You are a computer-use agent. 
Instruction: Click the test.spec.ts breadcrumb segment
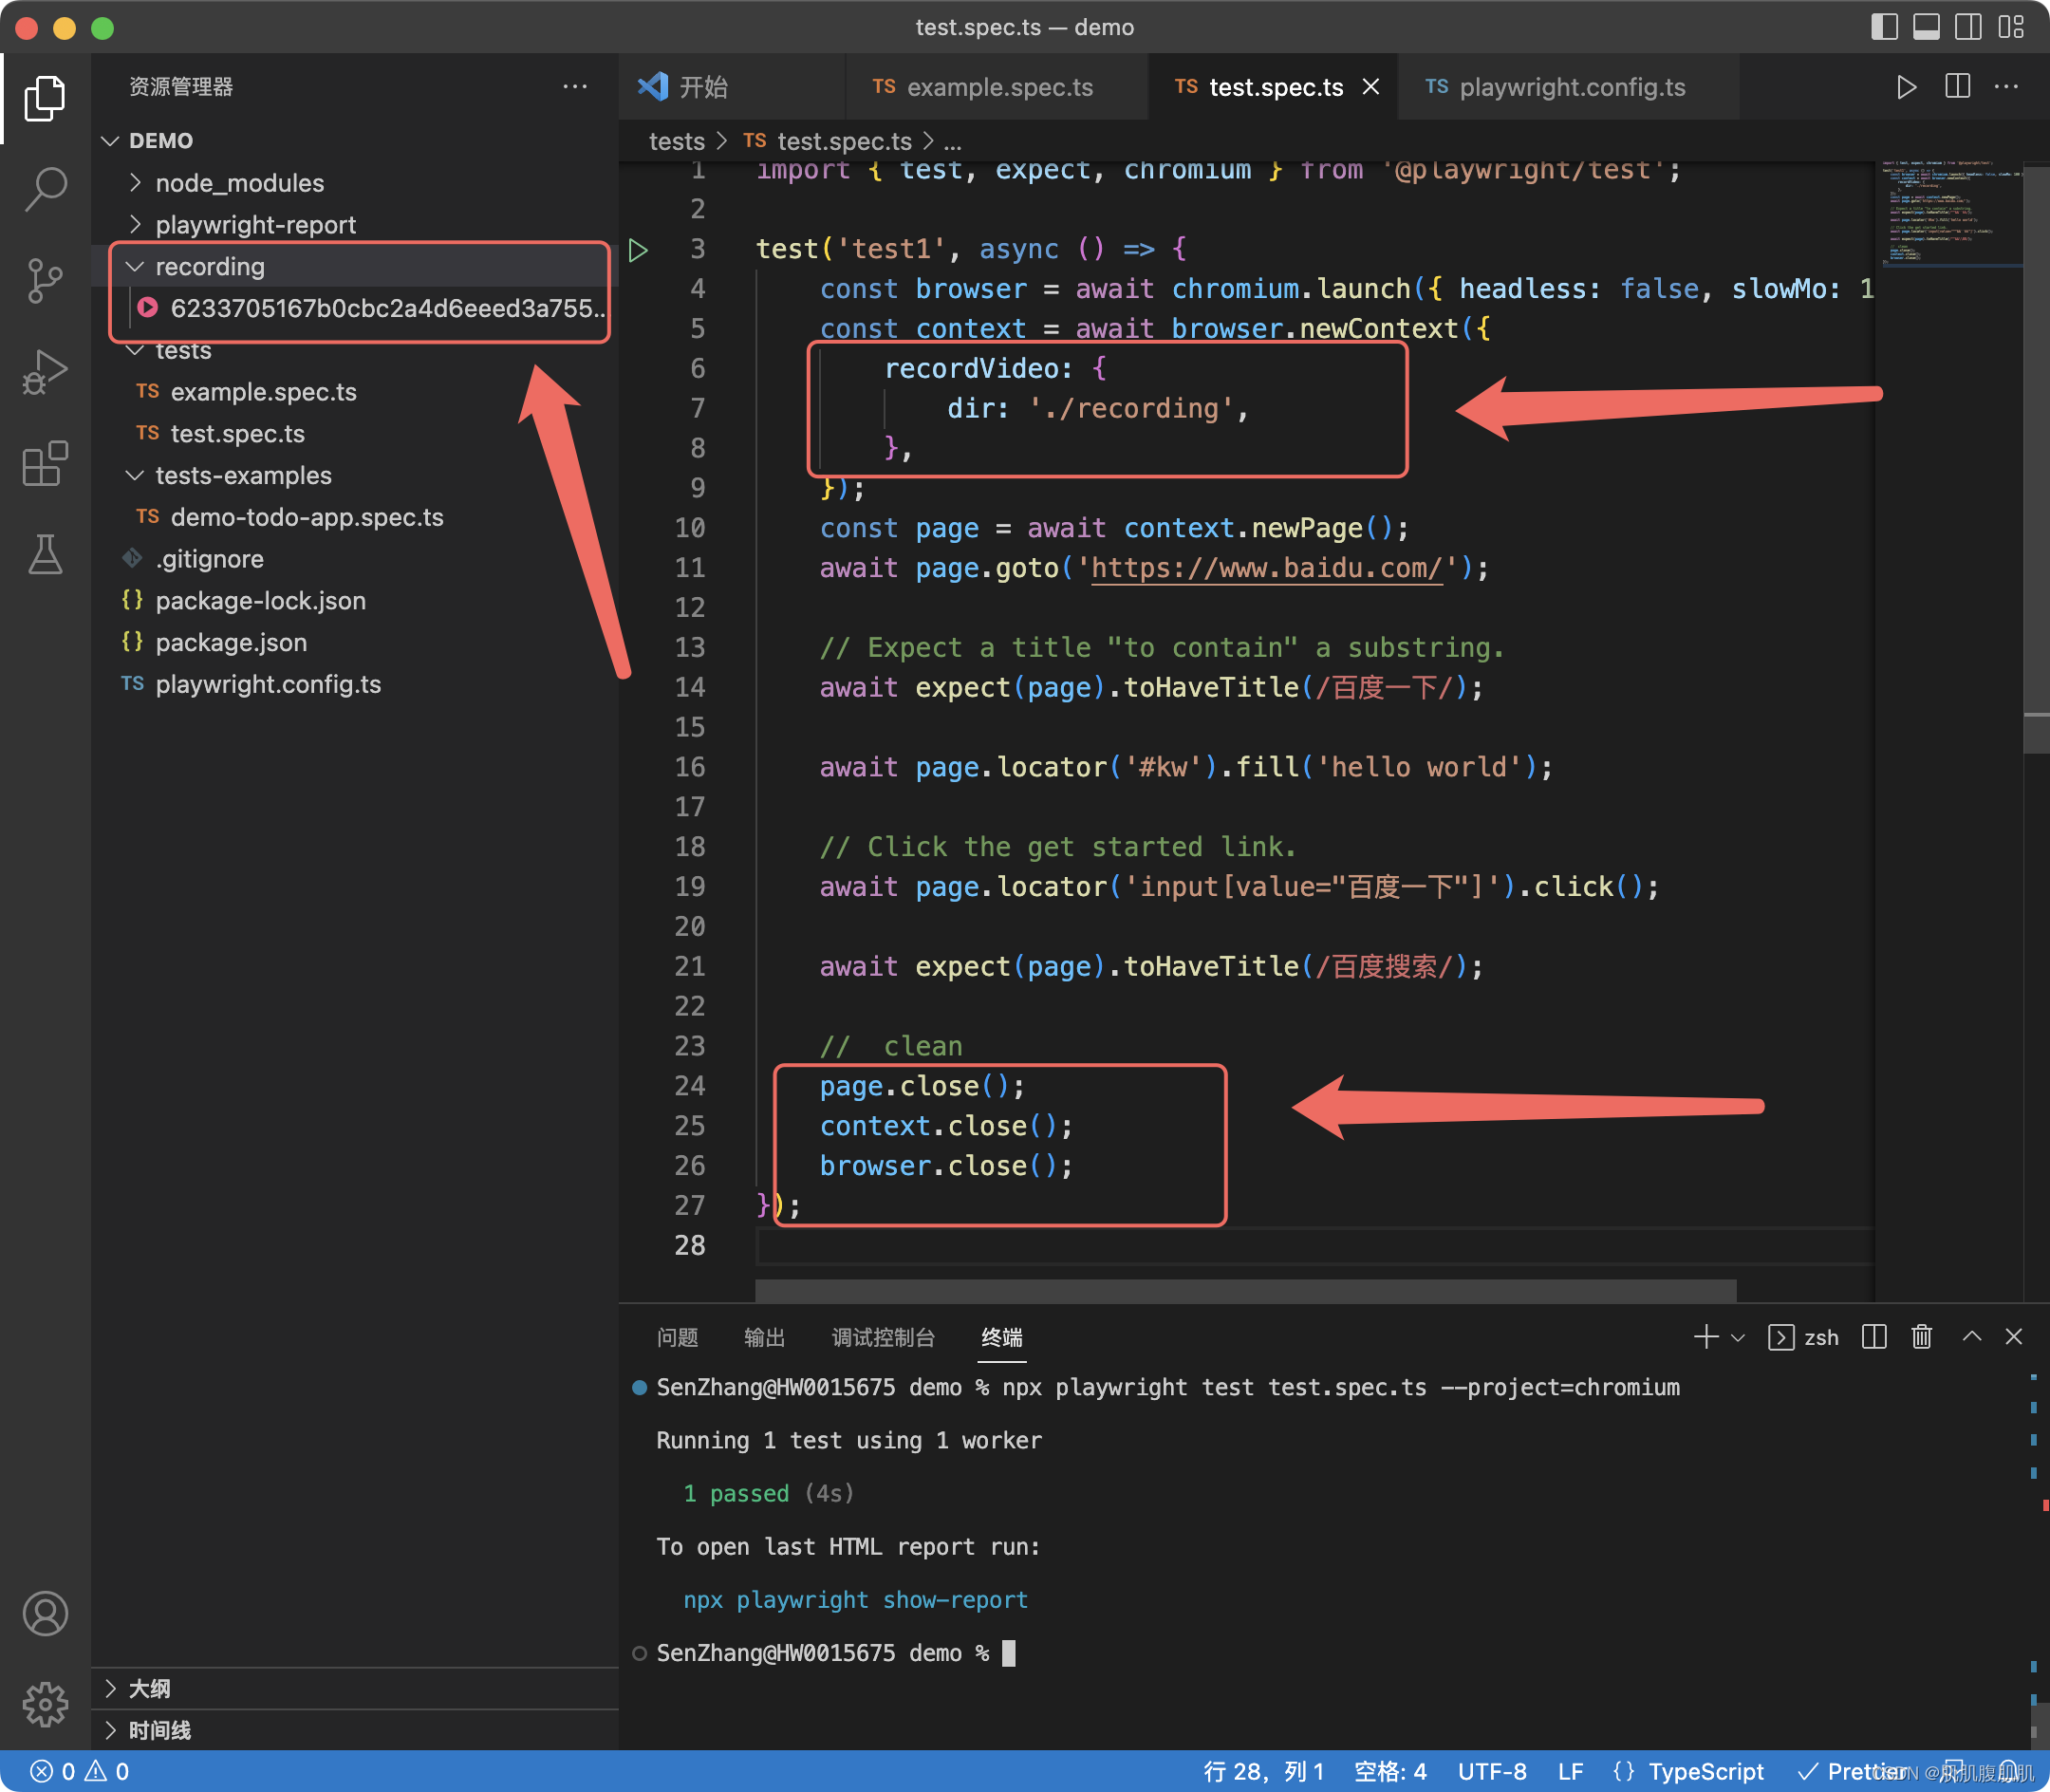point(829,141)
